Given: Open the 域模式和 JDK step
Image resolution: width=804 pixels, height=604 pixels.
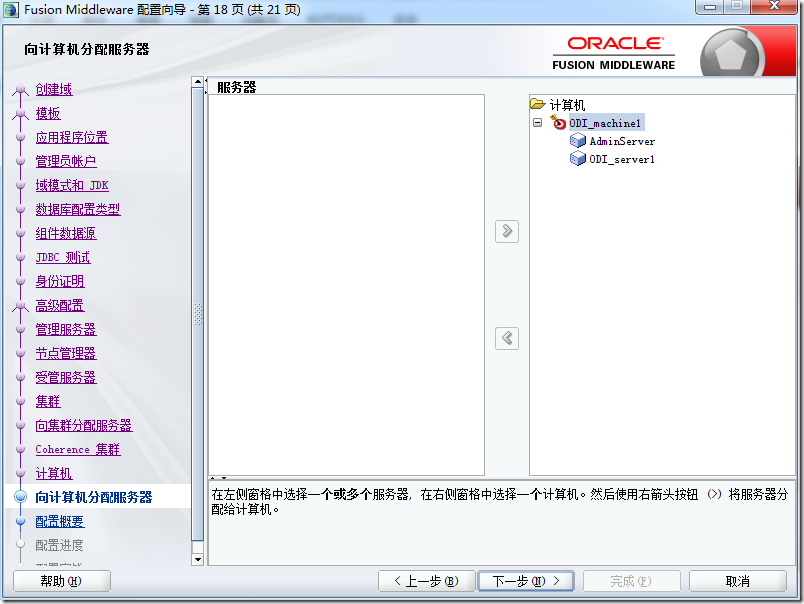Looking at the screenshot, I should tap(72, 185).
